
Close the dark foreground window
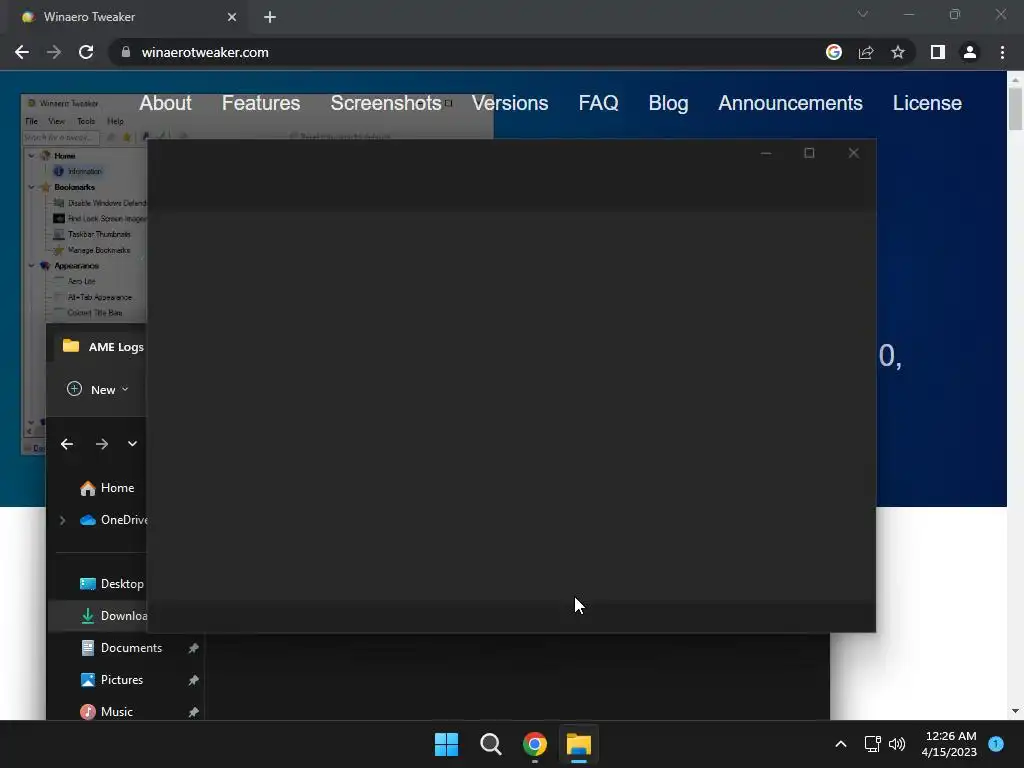[x=854, y=153]
